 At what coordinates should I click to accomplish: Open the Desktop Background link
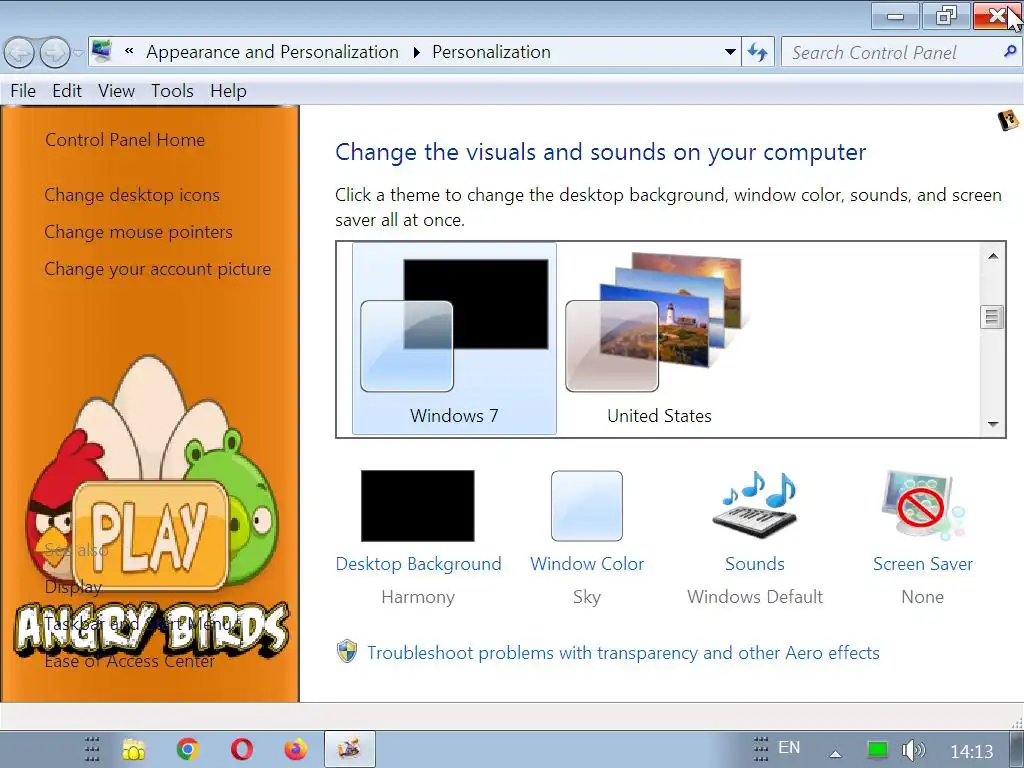tap(419, 564)
